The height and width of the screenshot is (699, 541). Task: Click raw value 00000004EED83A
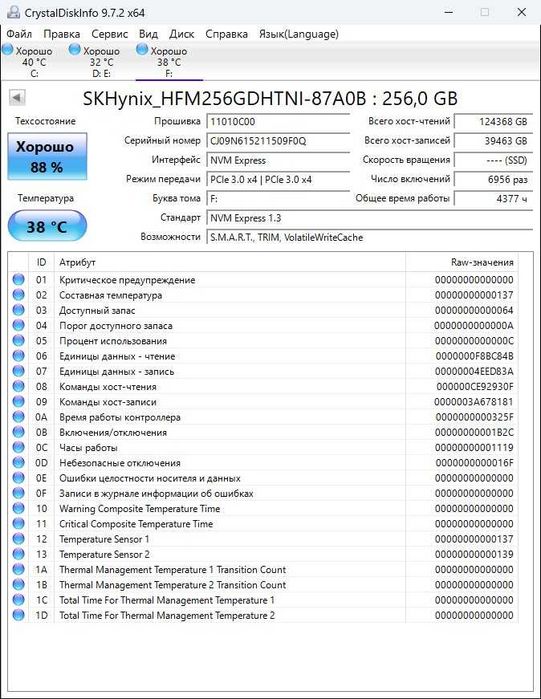(474, 371)
